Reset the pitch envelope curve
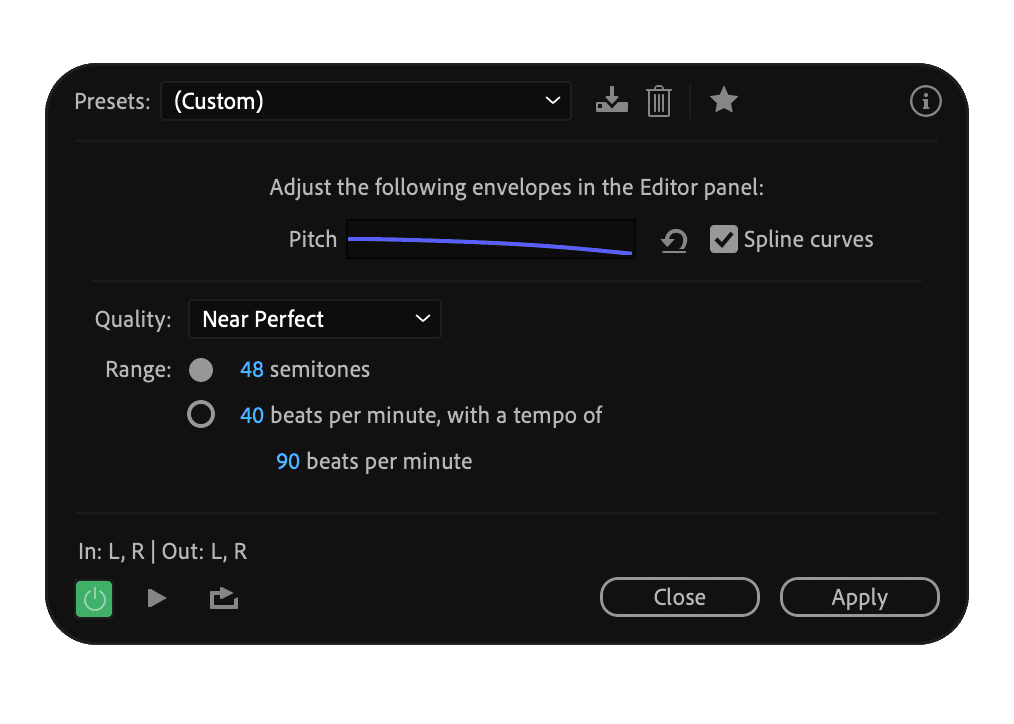This screenshot has width=1014, height=724. point(674,240)
